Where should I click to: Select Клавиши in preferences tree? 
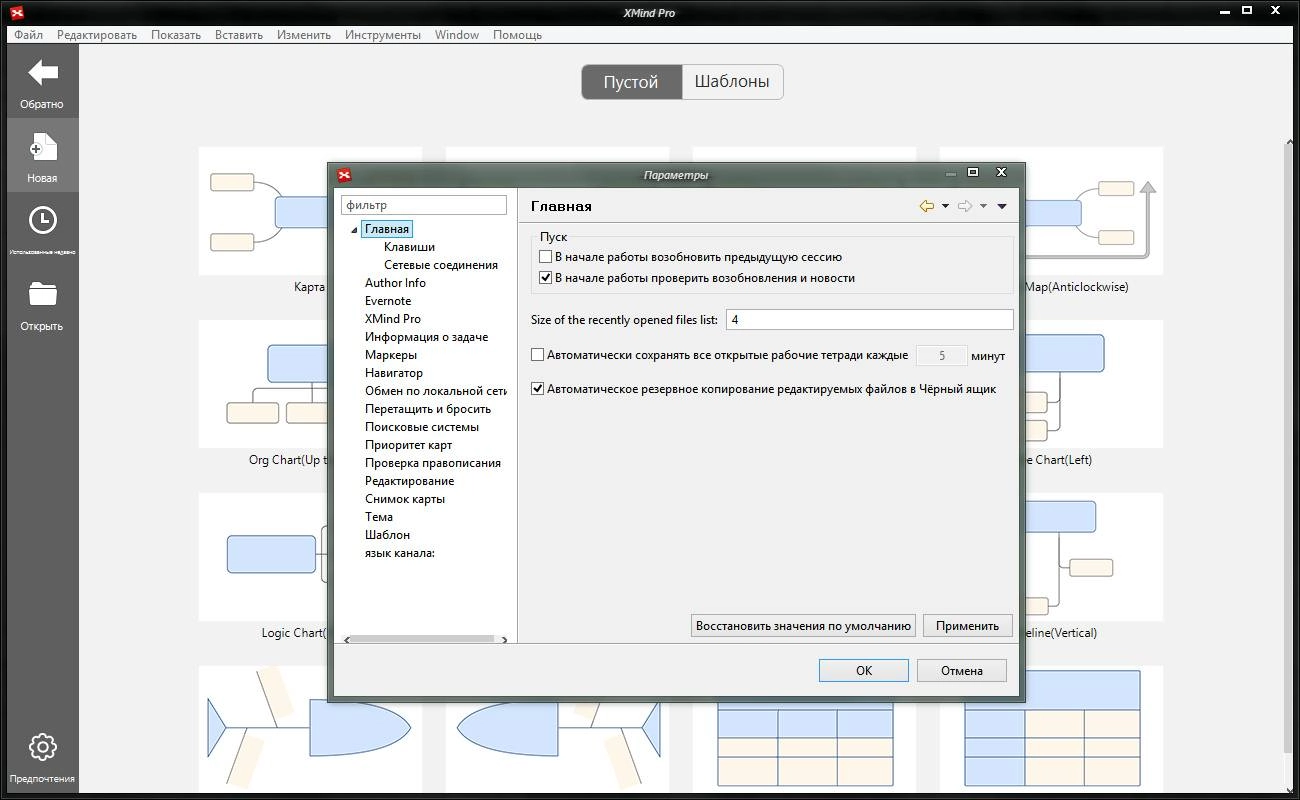pos(409,247)
